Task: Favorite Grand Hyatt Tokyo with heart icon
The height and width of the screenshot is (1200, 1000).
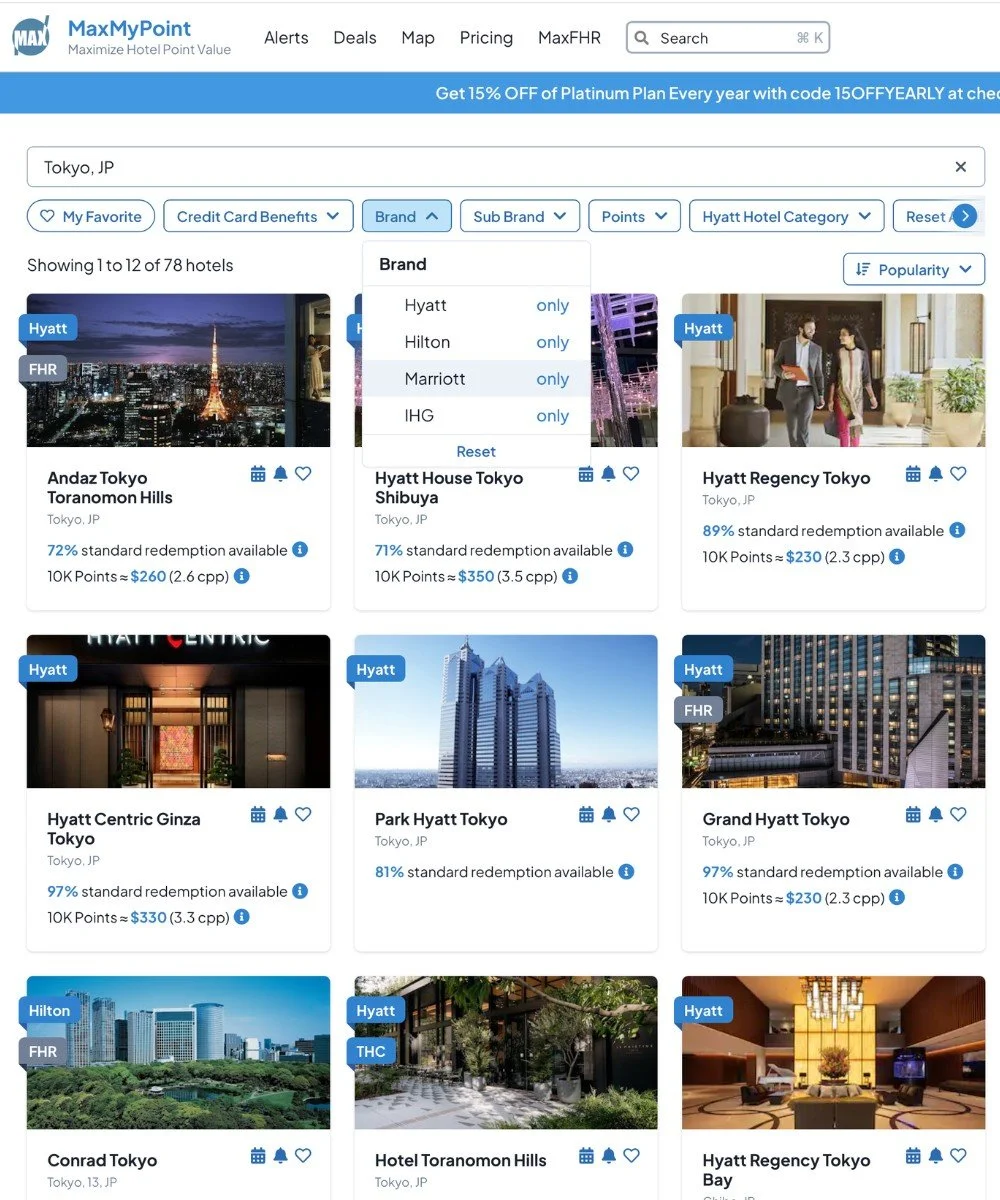Action: pos(958,815)
